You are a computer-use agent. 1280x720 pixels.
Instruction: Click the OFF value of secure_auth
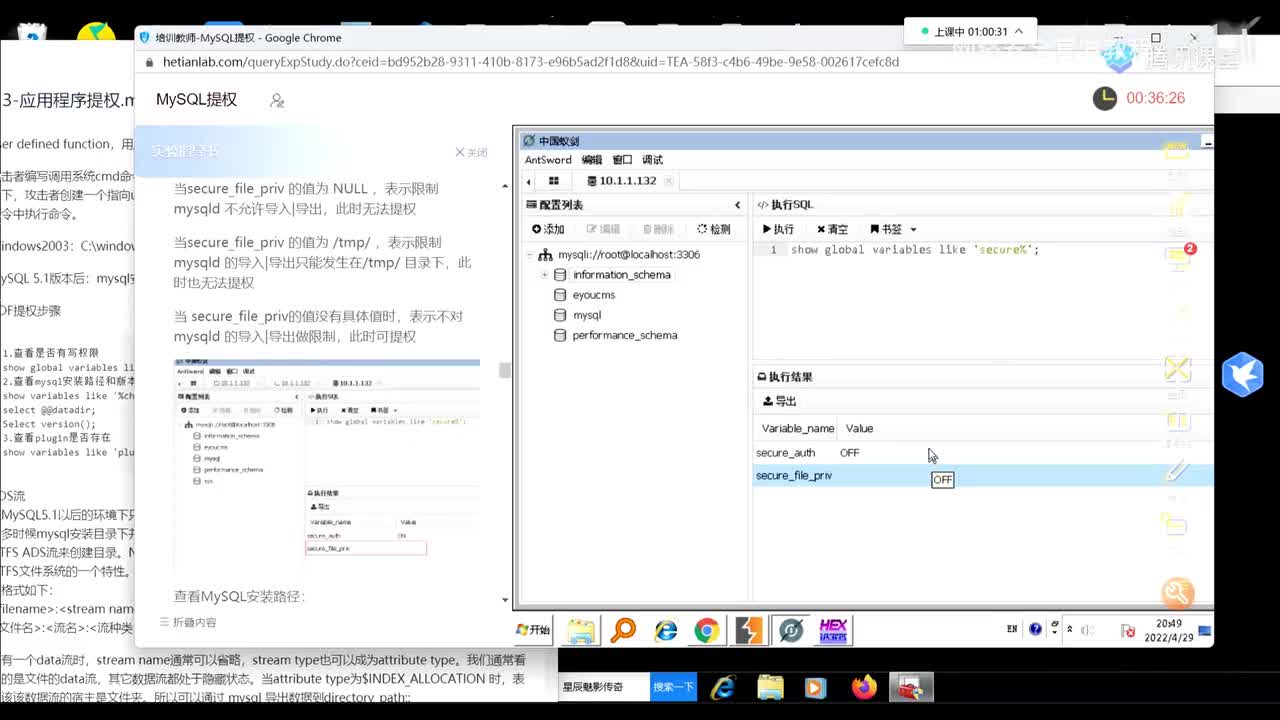point(849,453)
